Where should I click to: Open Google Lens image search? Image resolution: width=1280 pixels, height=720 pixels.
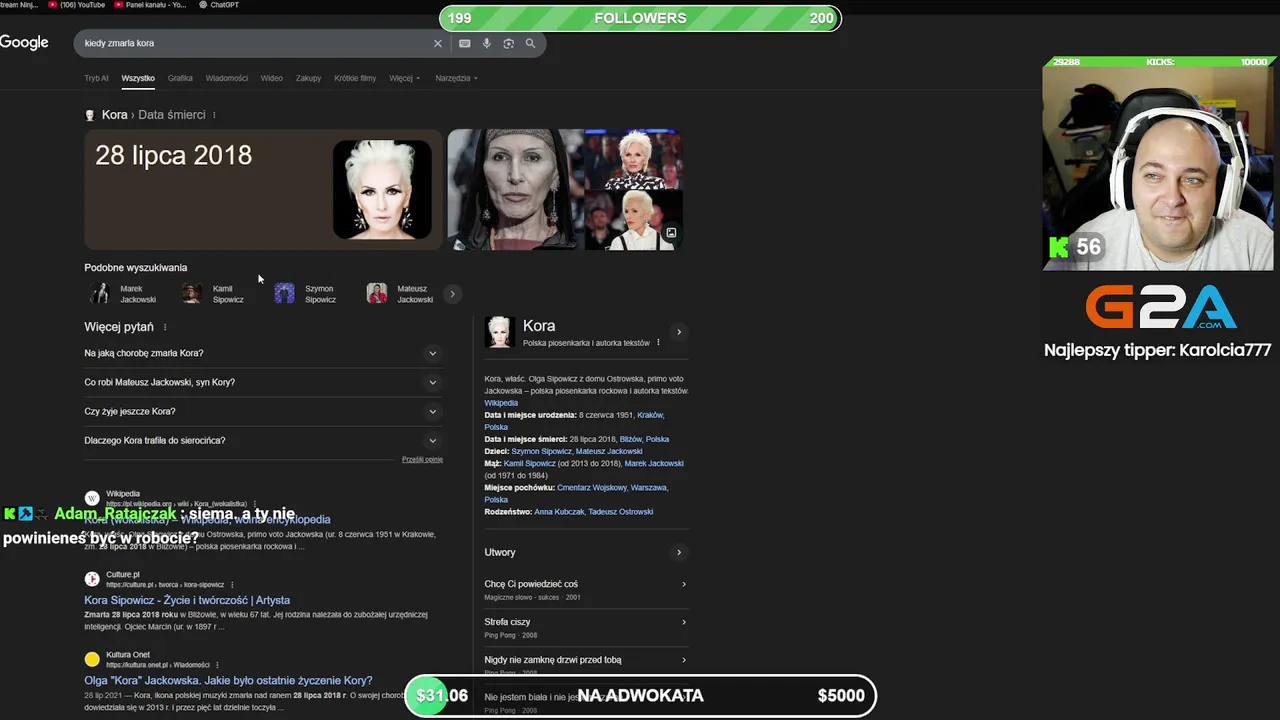tap(508, 43)
